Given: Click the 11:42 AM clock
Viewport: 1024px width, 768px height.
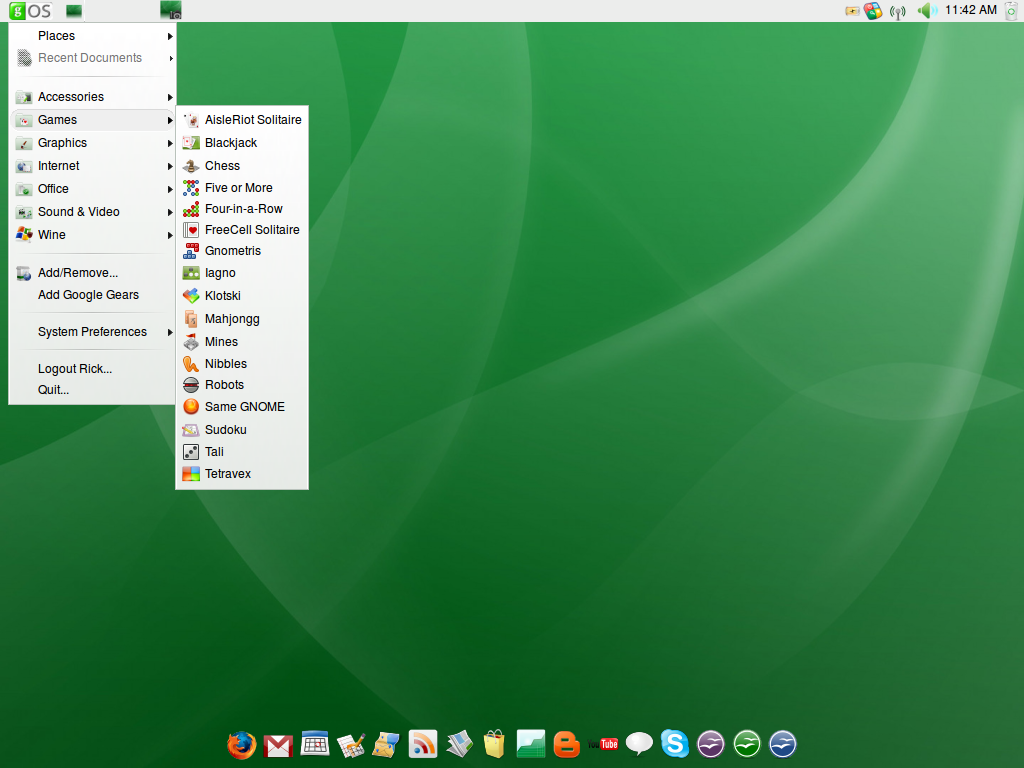Looking at the screenshot, I should pos(970,10).
